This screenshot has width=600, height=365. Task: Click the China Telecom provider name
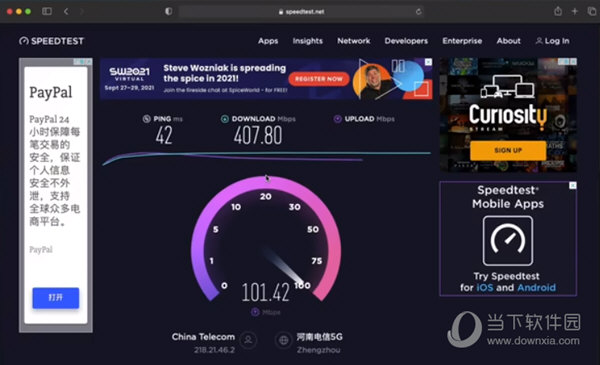pyautogui.click(x=203, y=337)
